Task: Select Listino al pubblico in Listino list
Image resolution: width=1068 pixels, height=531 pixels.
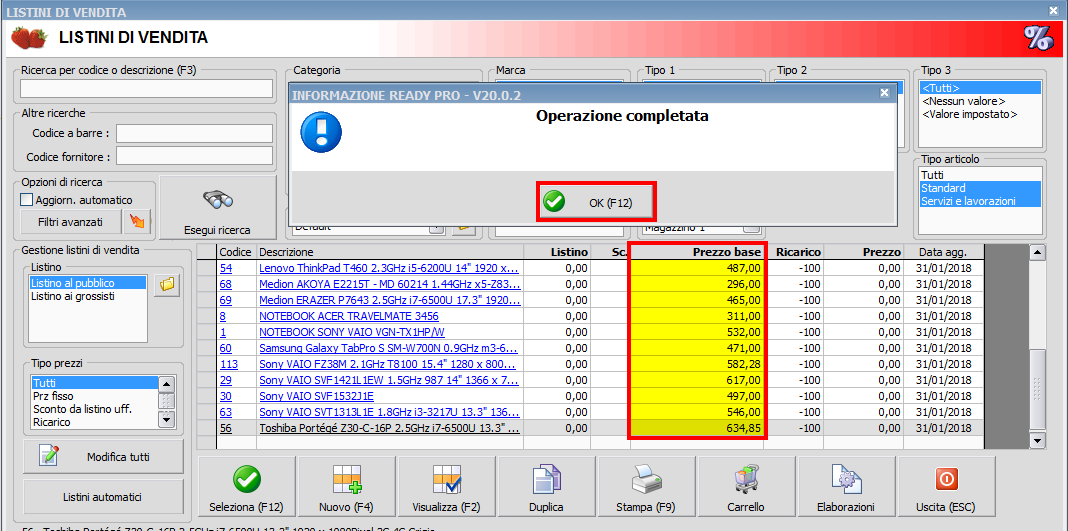Action: (88, 282)
